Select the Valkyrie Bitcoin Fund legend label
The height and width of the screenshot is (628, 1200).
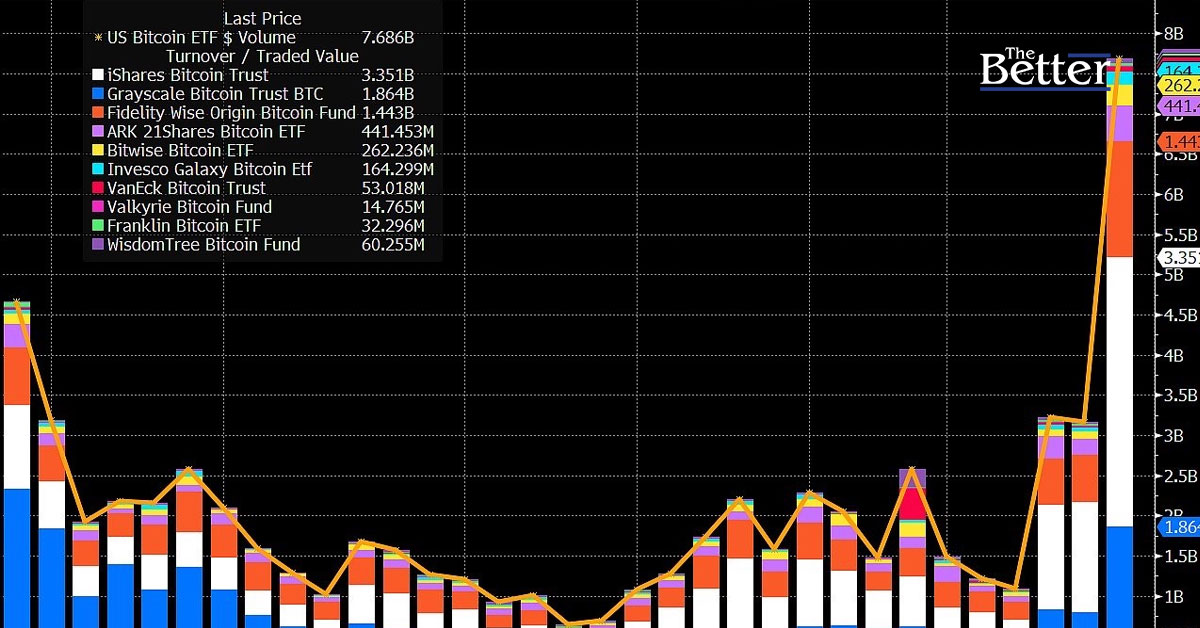pyautogui.click(x=189, y=207)
